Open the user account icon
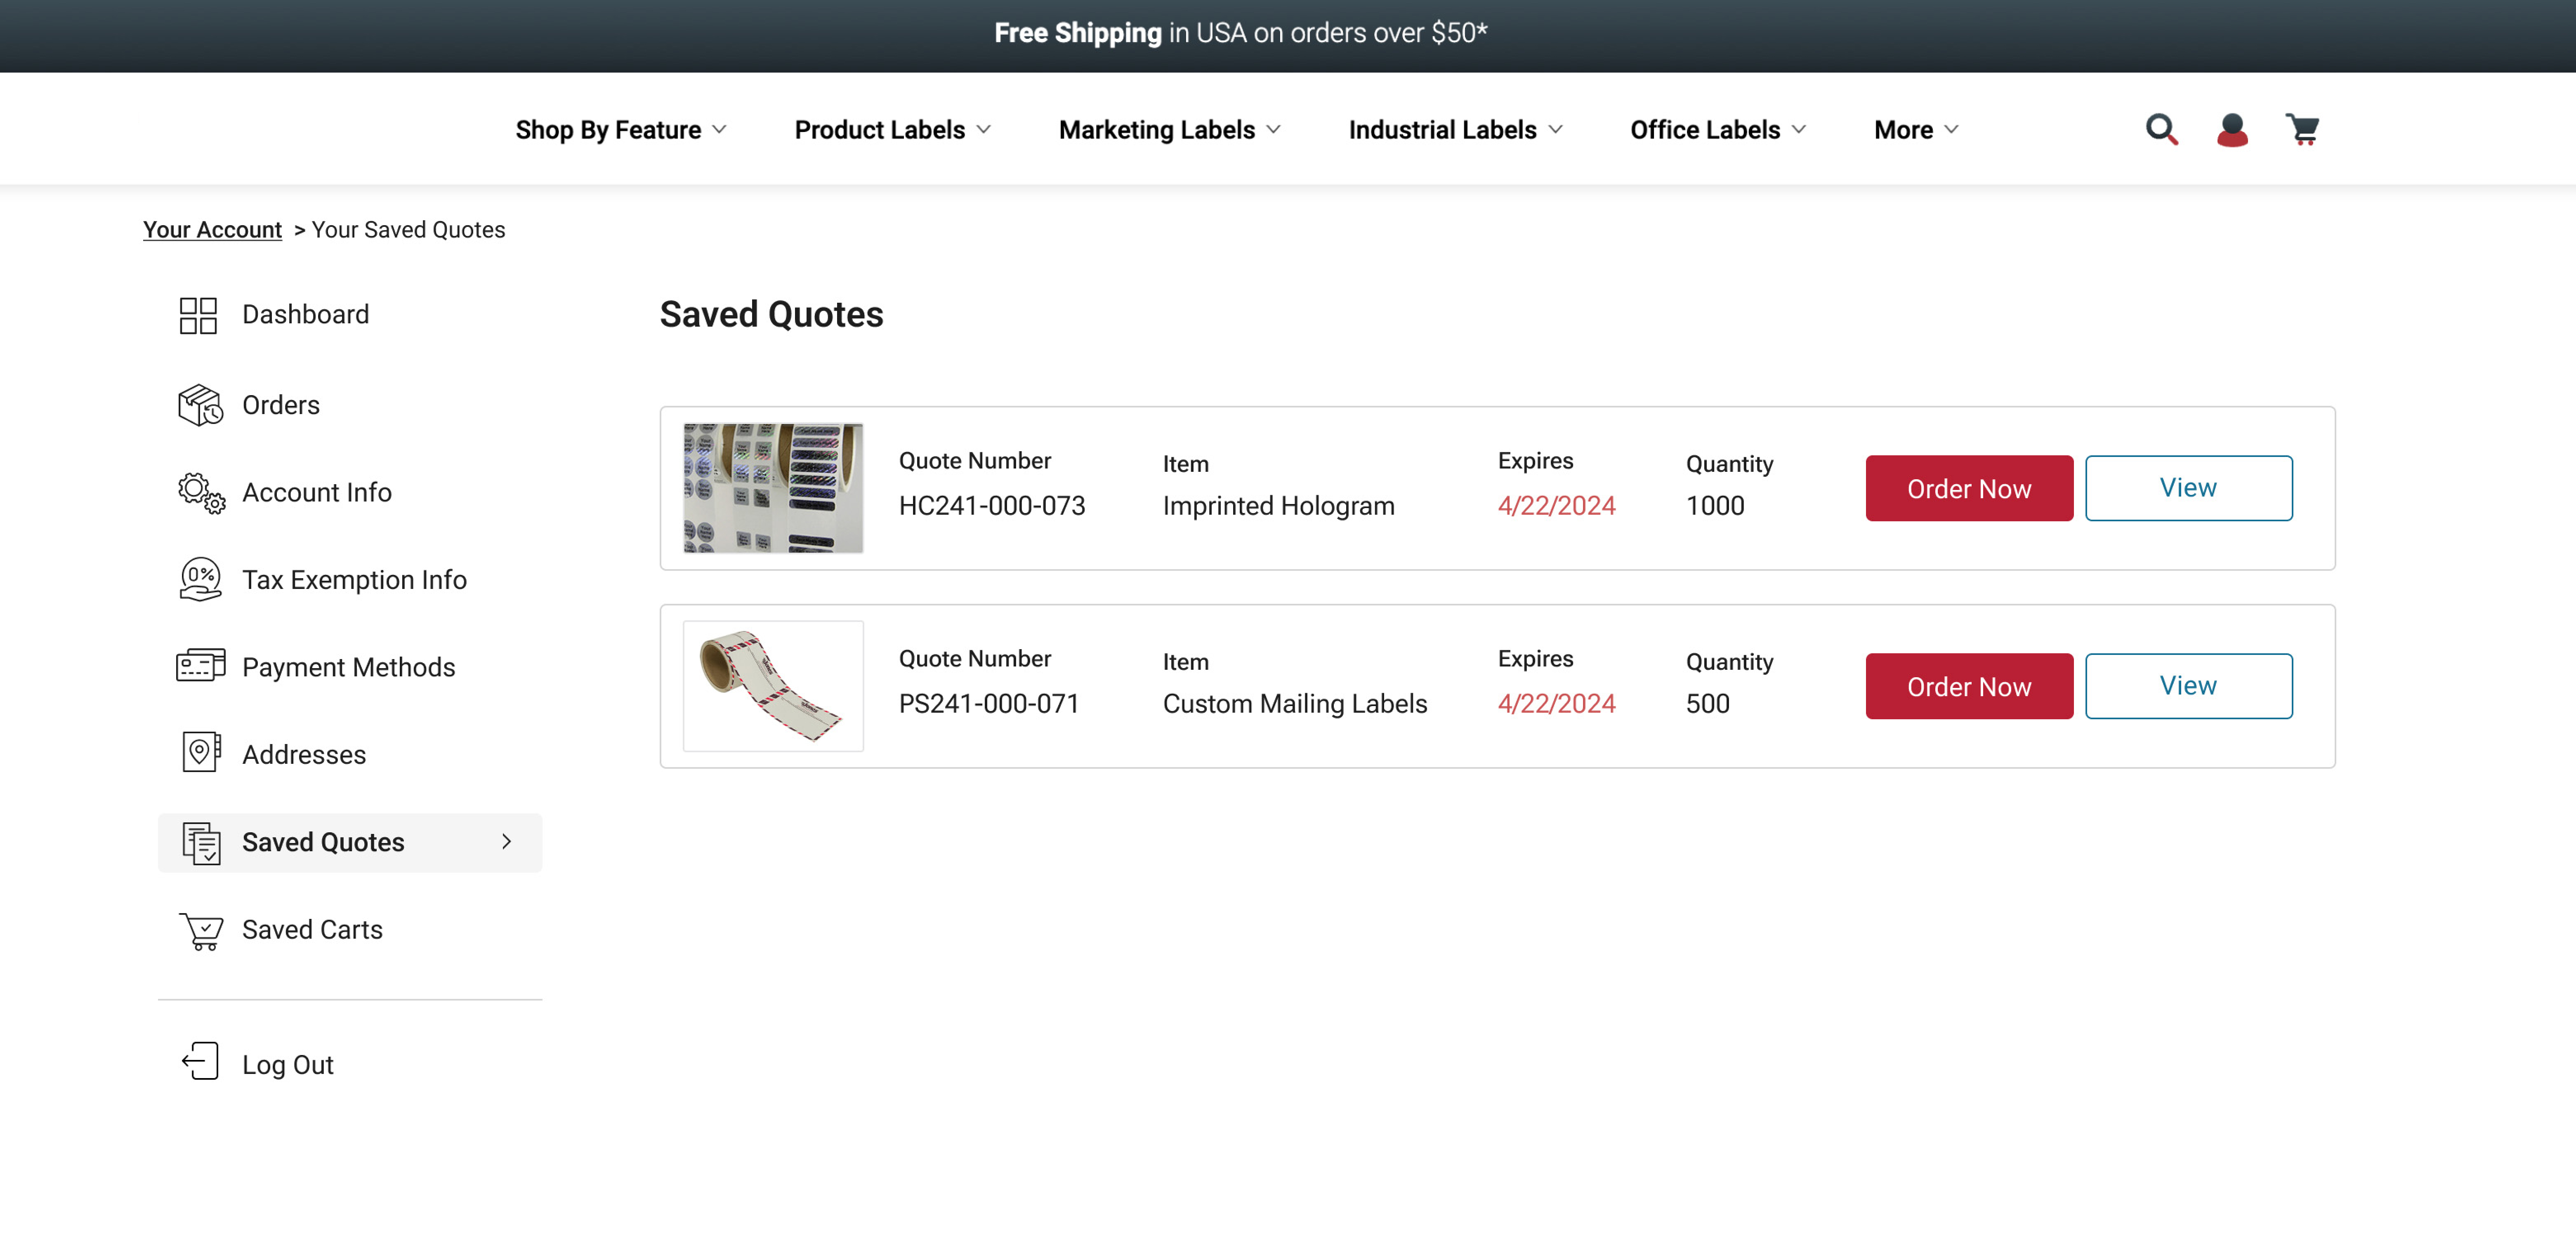 [x=2232, y=130]
